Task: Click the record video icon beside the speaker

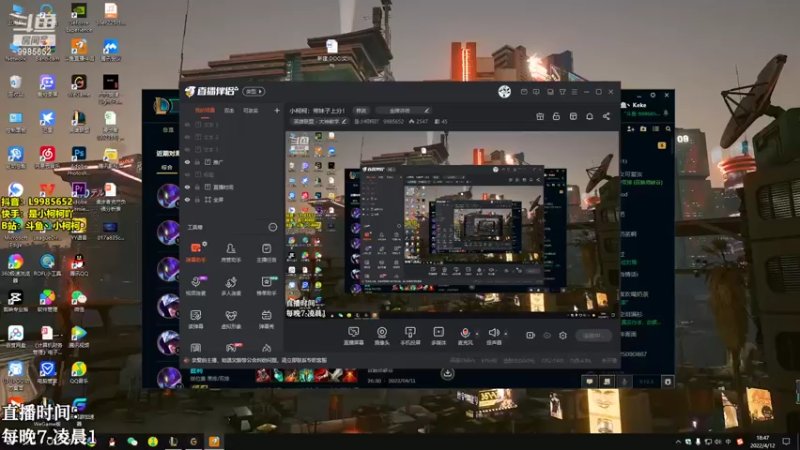Action: (531, 335)
